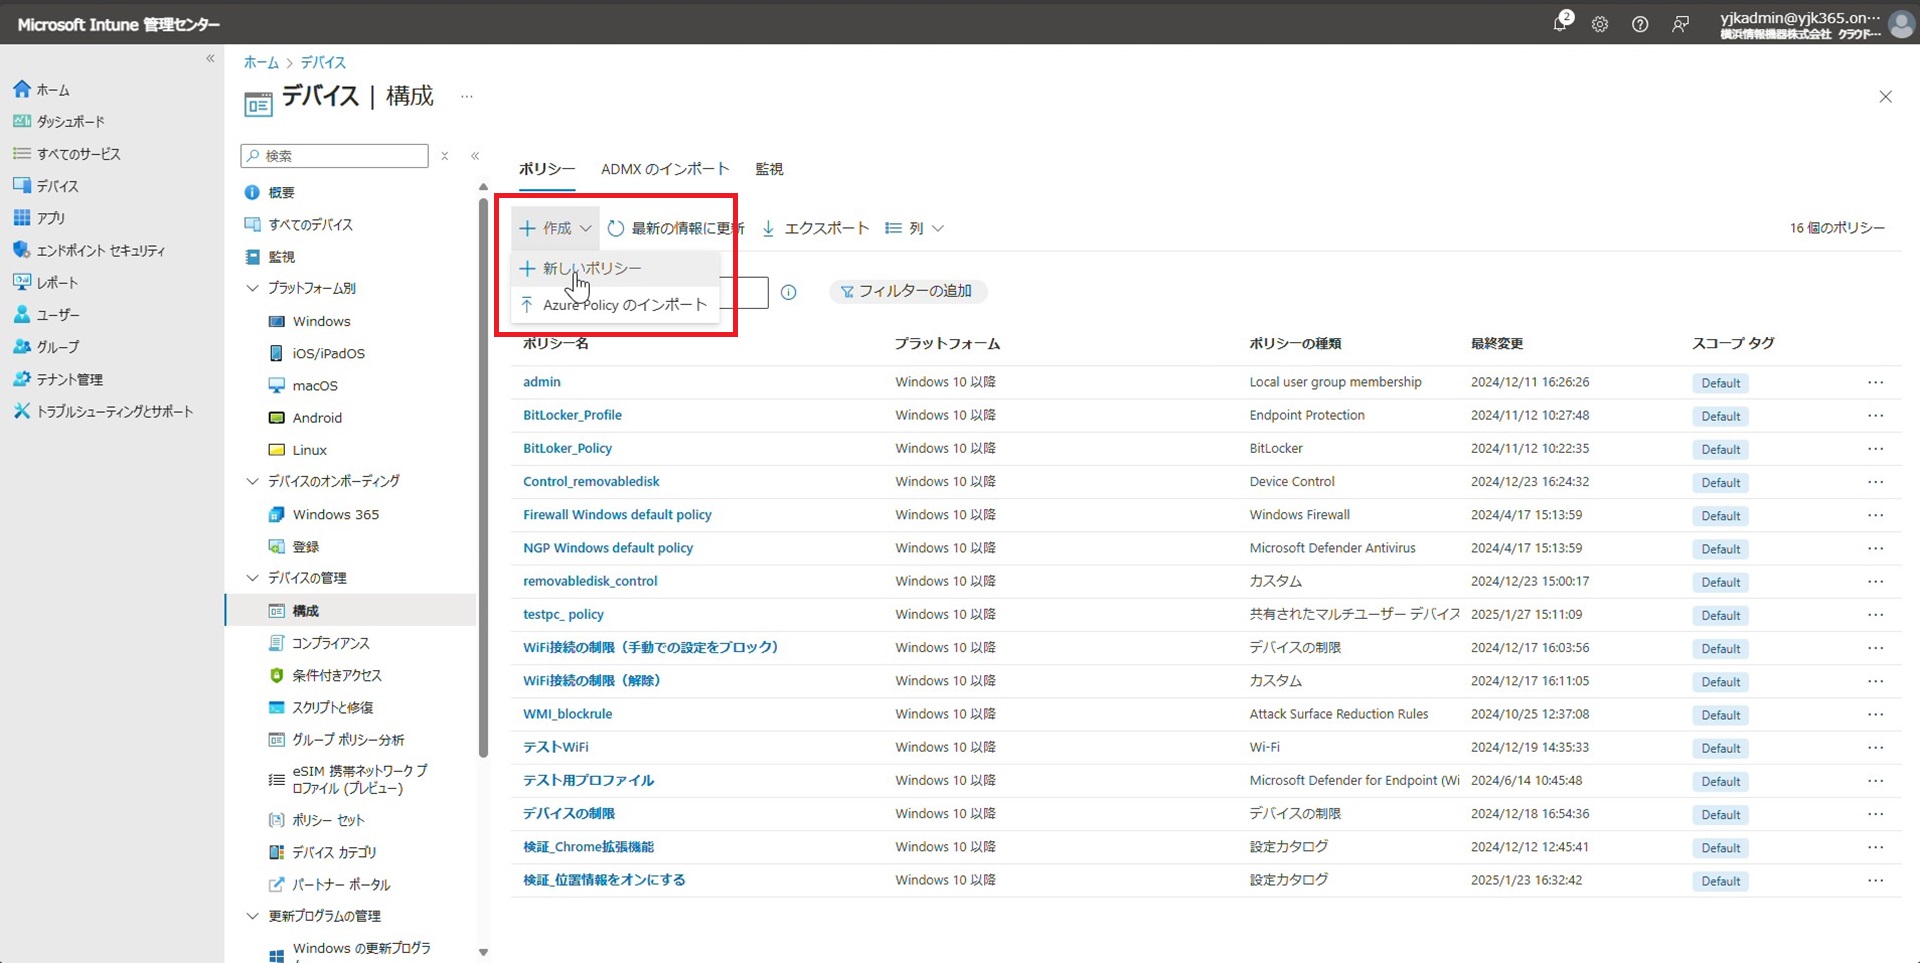Select 概要 in device menu
The width and height of the screenshot is (1920, 963).
click(x=269, y=192)
